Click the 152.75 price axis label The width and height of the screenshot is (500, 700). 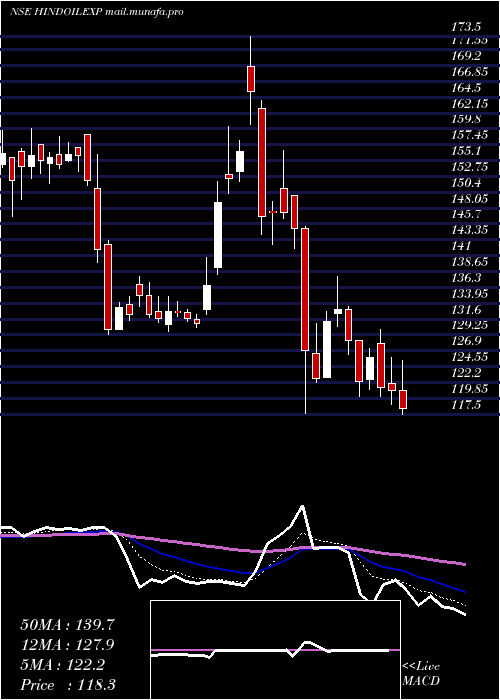pyautogui.click(x=469, y=167)
